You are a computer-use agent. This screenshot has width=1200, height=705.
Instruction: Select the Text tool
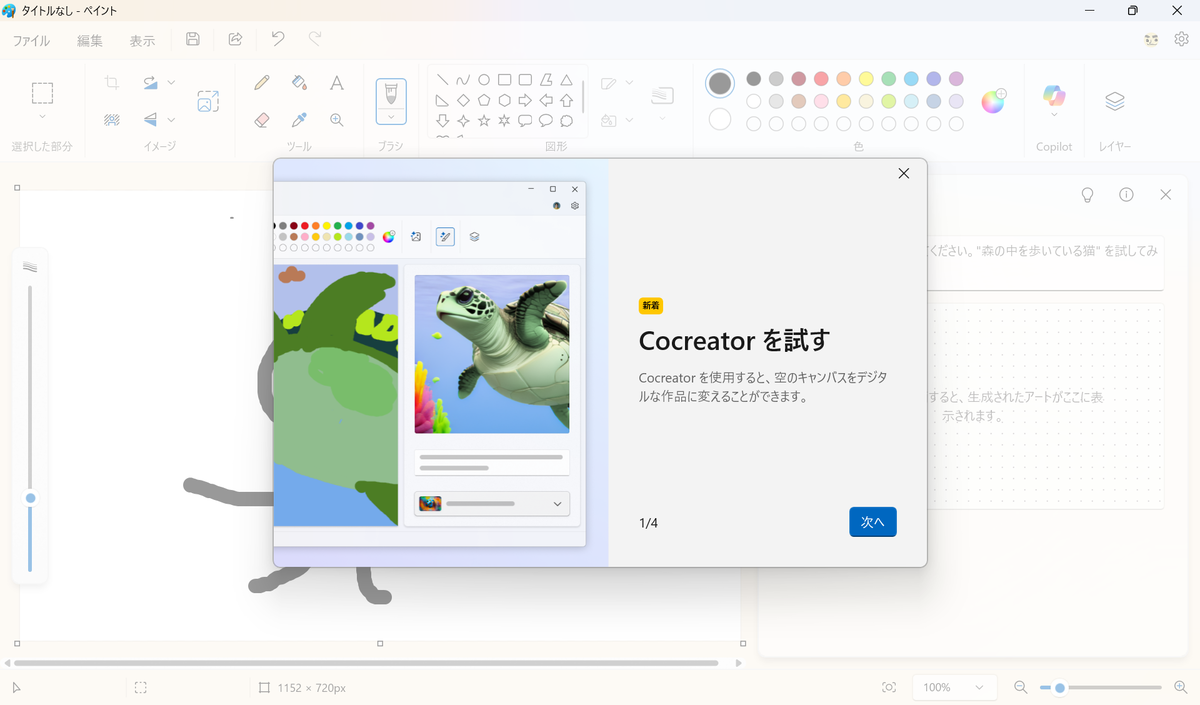coord(337,83)
